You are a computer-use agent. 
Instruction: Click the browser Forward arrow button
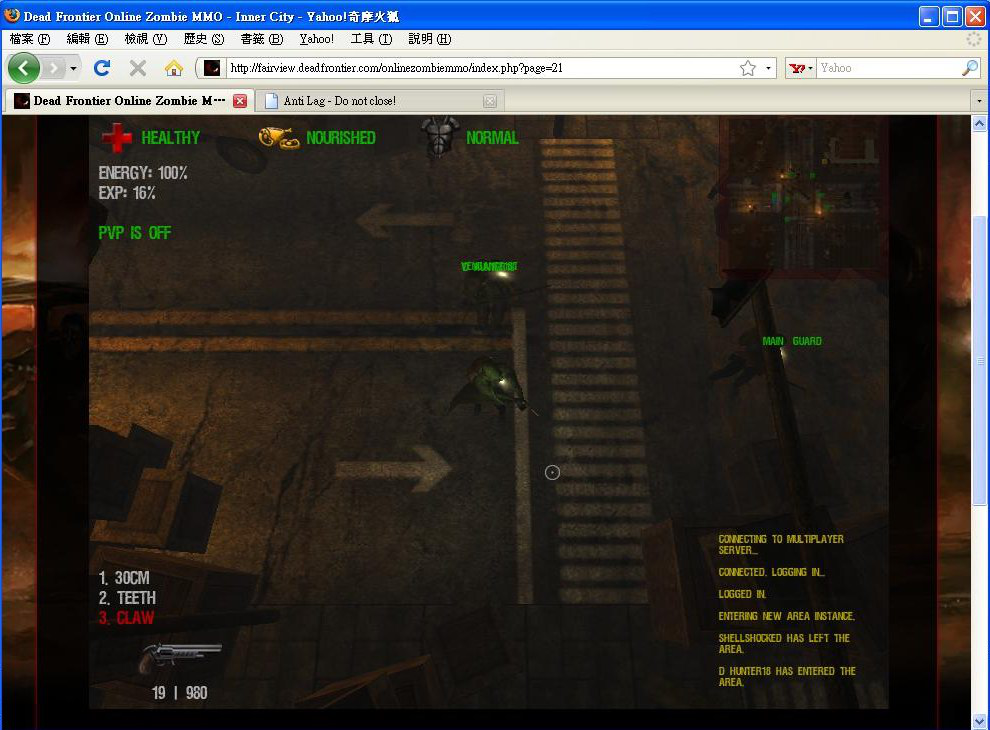pyautogui.click(x=54, y=68)
